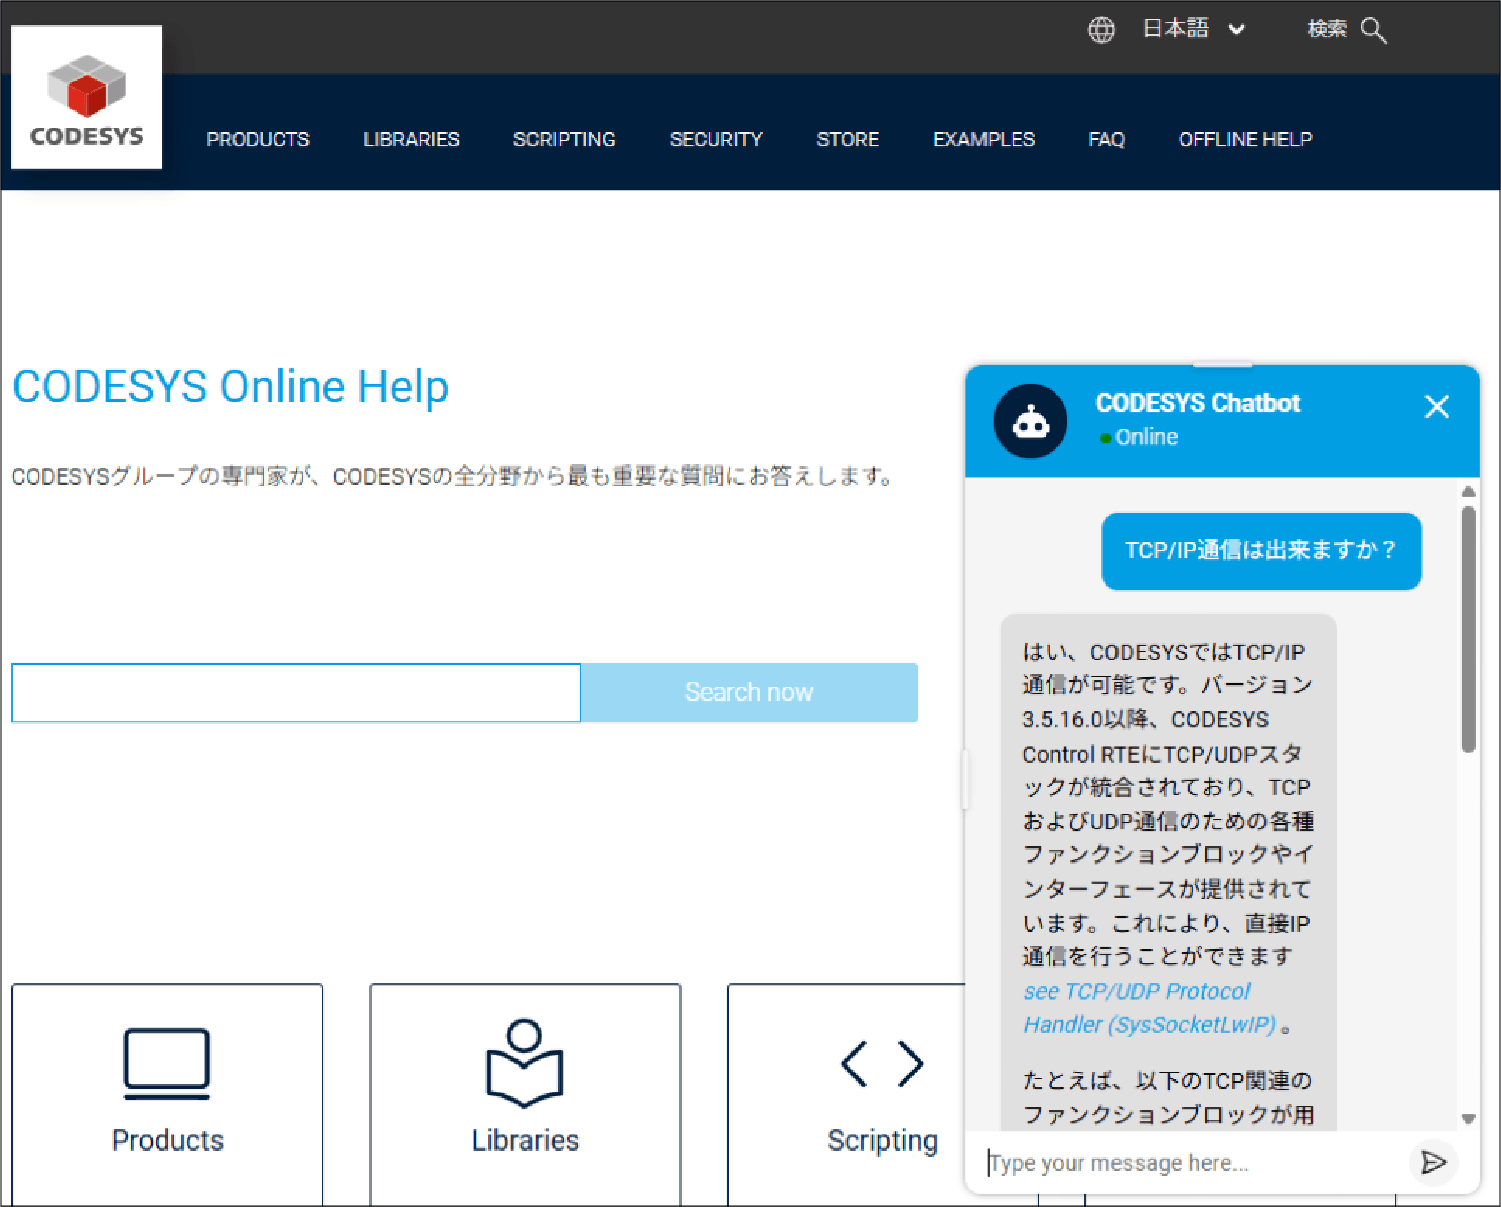This screenshot has height=1207, width=1501.
Task: Close the CODESYS Chatbot window
Action: (1436, 407)
